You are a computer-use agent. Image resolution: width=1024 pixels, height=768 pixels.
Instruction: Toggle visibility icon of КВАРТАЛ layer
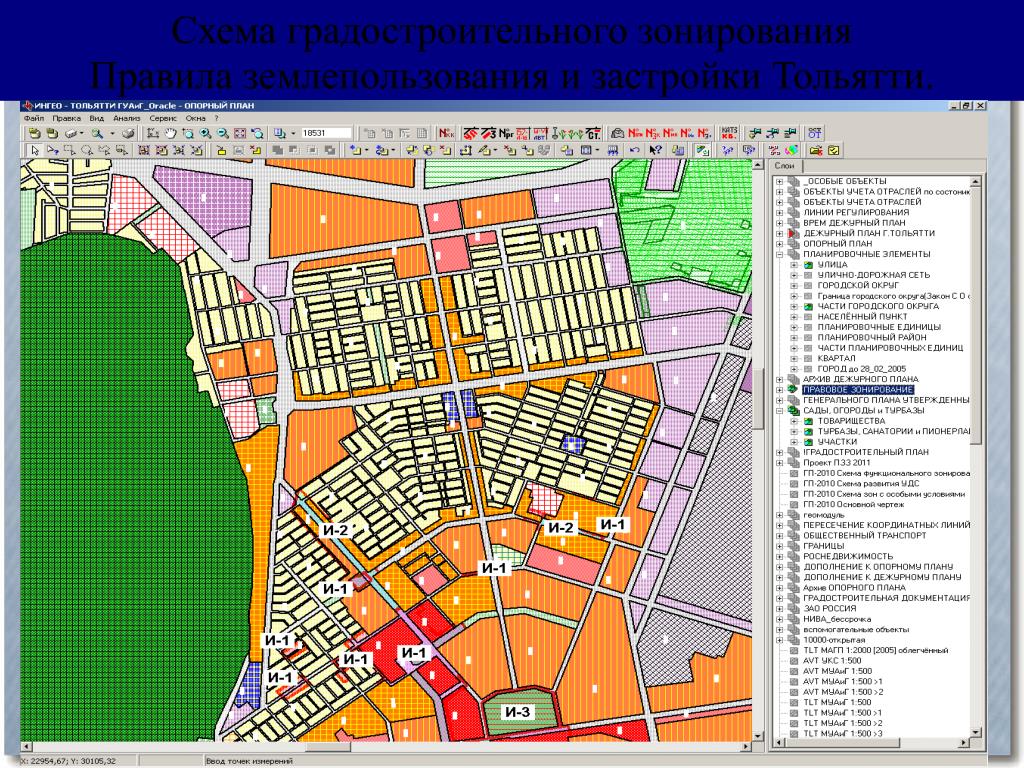point(808,359)
